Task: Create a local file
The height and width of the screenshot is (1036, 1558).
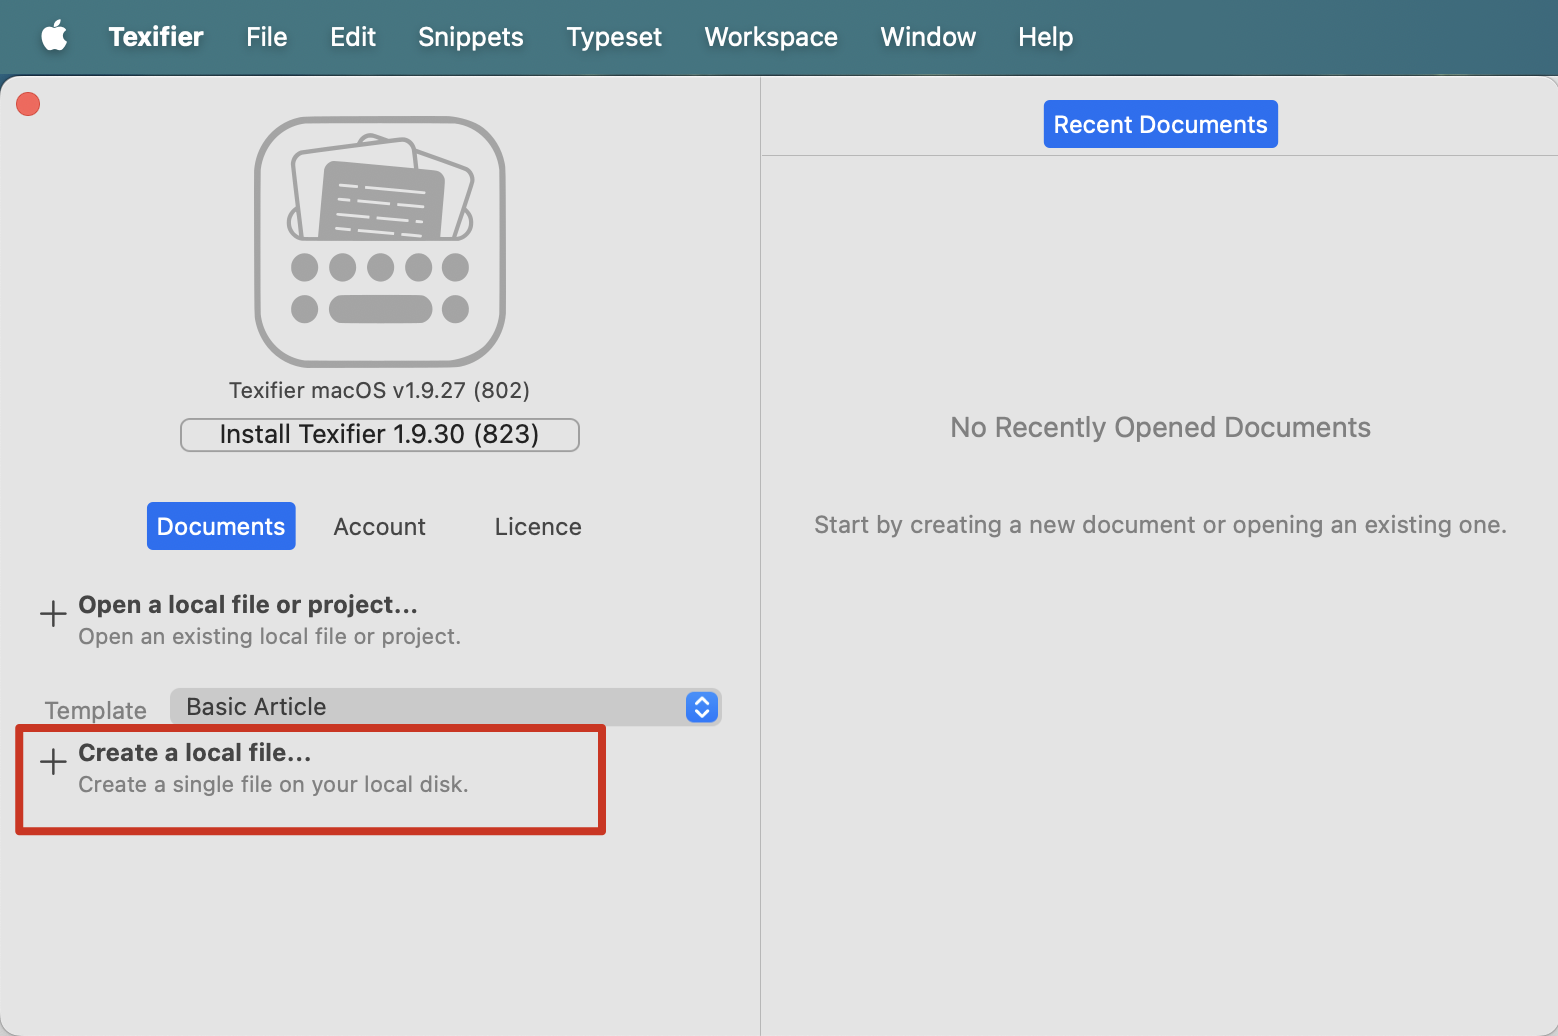Action: tap(195, 753)
